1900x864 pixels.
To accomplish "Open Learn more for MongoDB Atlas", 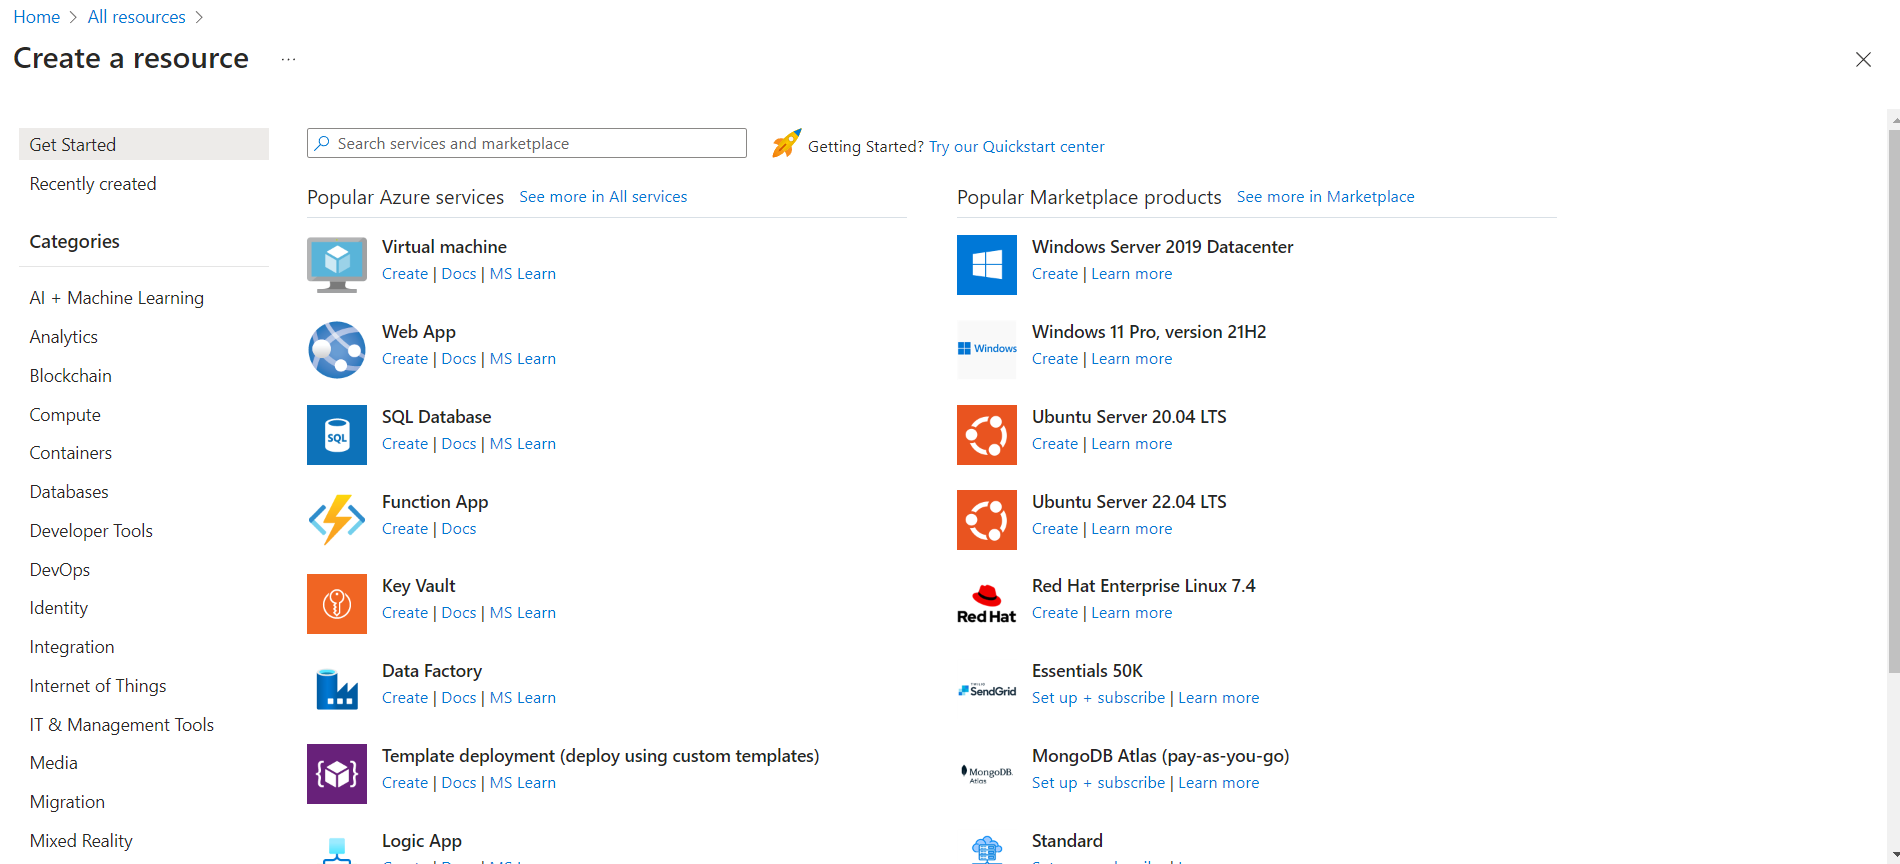I will pos(1219,783).
